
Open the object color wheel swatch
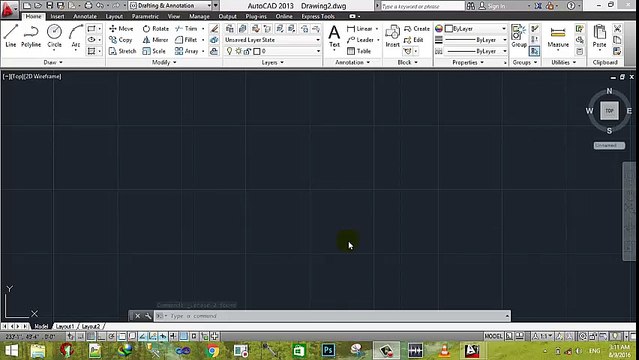coord(439,29)
